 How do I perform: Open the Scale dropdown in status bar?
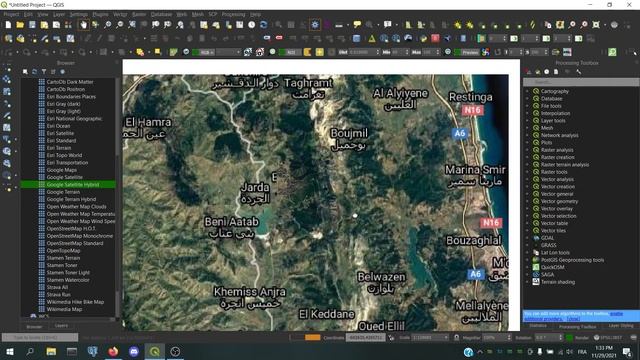430,338
